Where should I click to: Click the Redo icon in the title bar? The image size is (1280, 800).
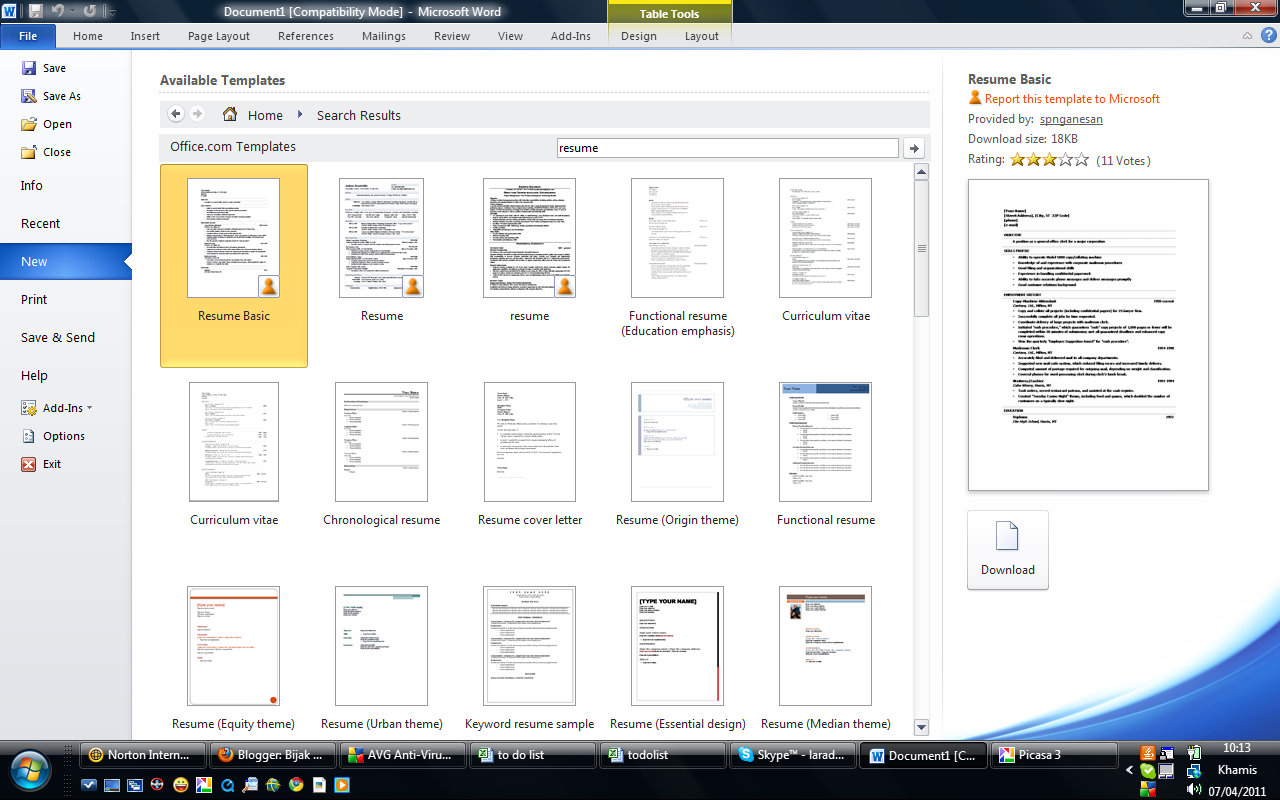(x=90, y=11)
